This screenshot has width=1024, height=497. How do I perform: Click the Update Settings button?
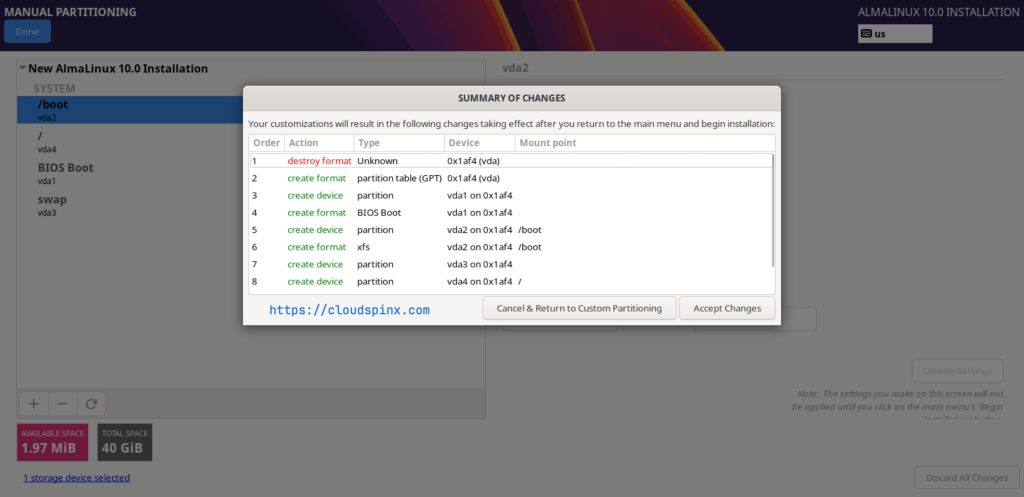tap(957, 371)
